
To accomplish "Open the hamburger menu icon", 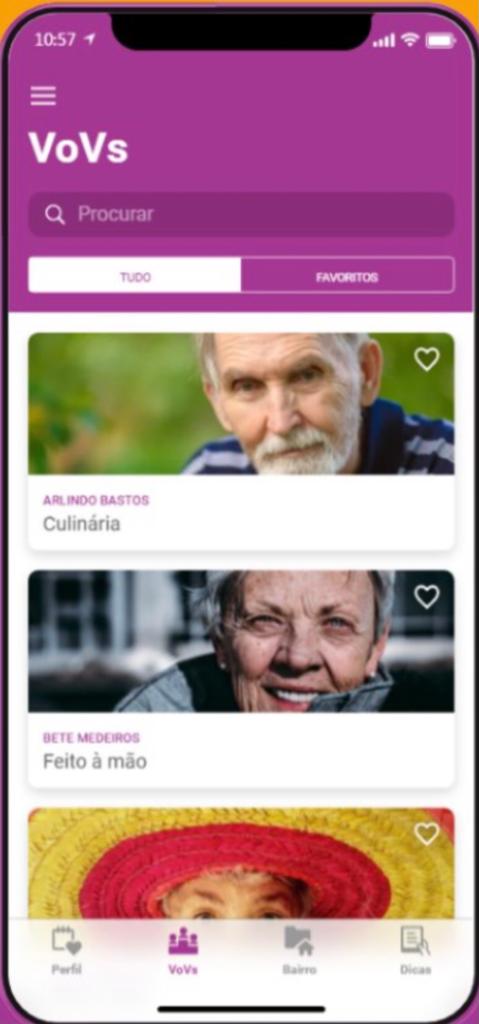I will click(43, 96).
